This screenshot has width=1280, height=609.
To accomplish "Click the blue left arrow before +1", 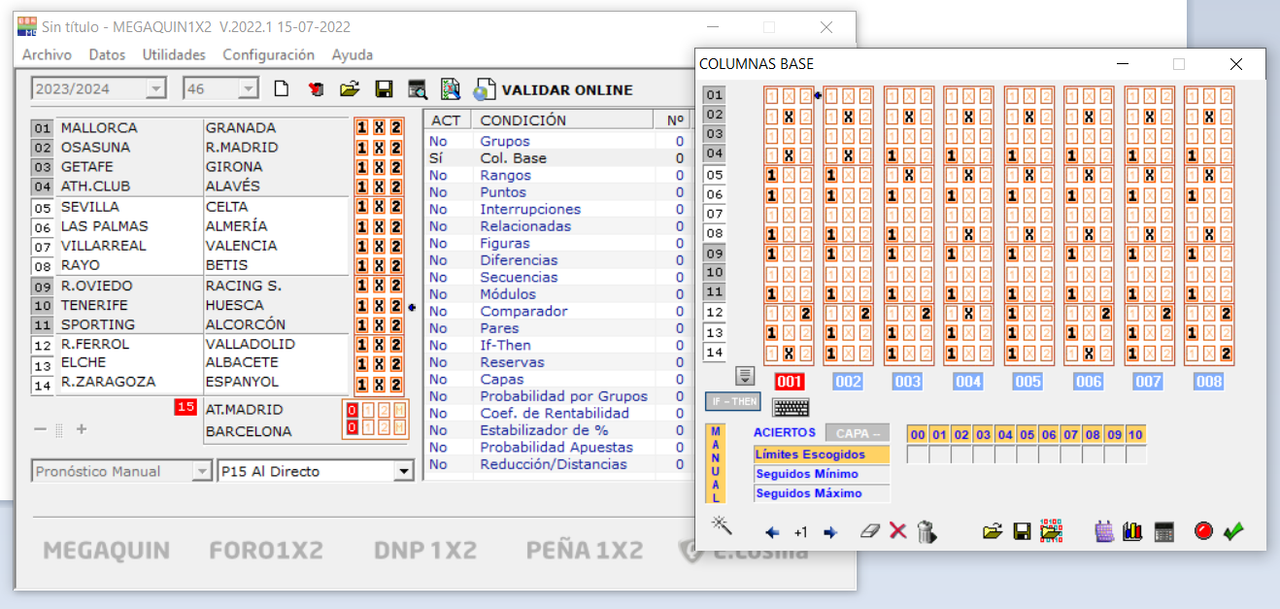I will [772, 532].
